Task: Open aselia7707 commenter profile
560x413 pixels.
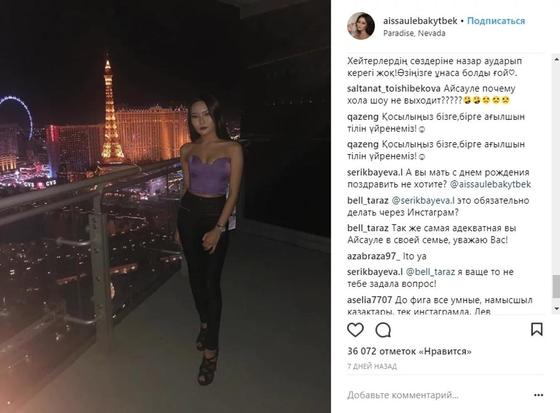Action: point(370,300)
